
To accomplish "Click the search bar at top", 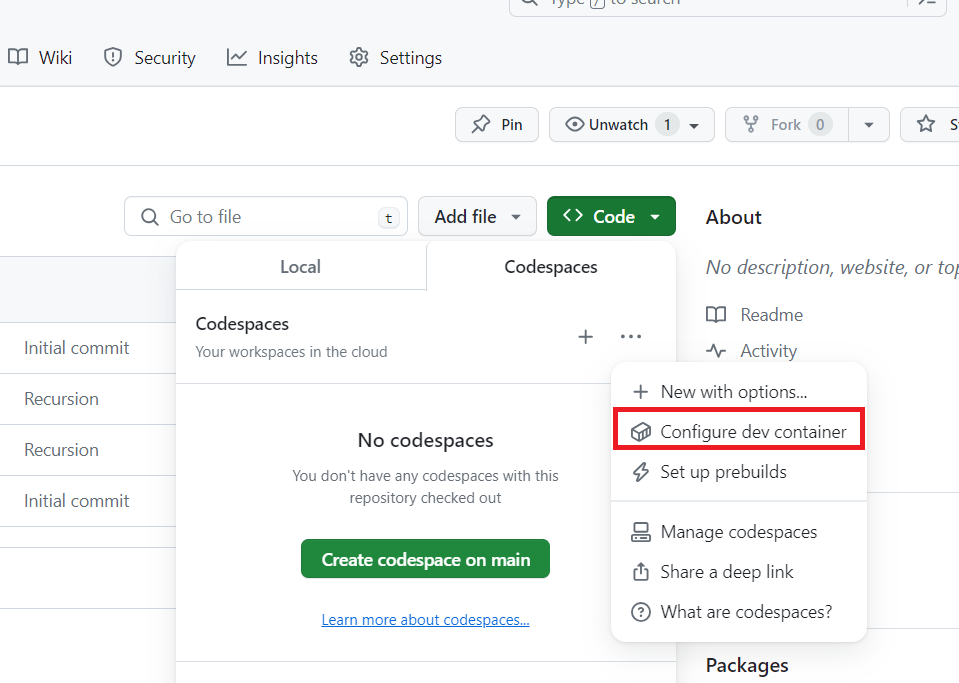I will point(728,5).
